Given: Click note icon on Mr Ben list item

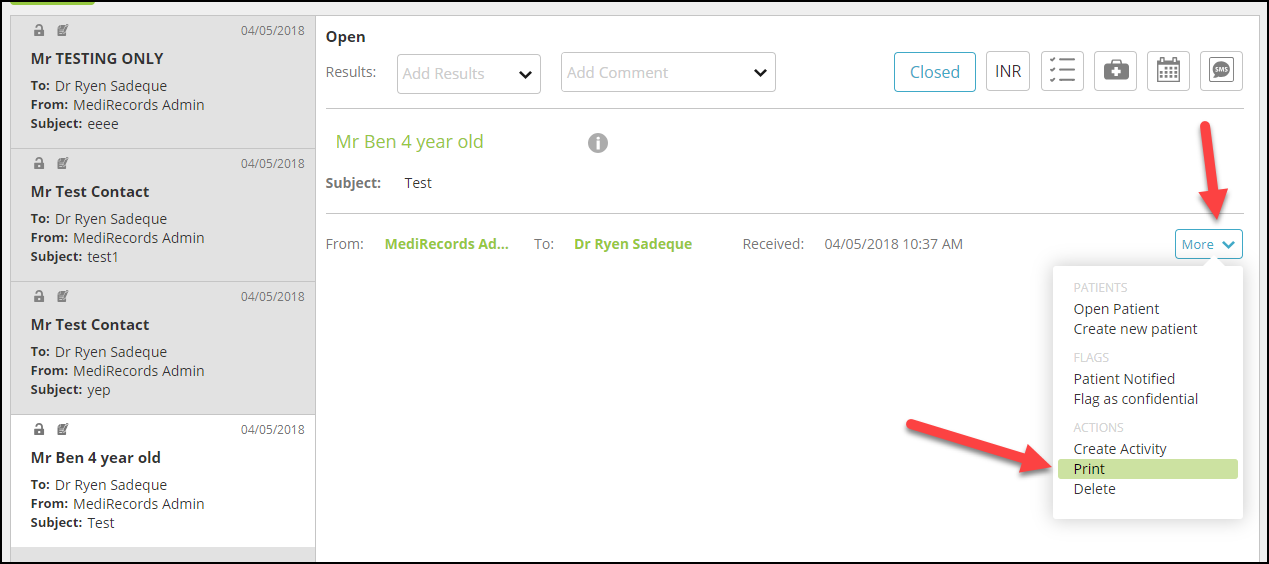Looking at the screenshot, I should 62,429.
